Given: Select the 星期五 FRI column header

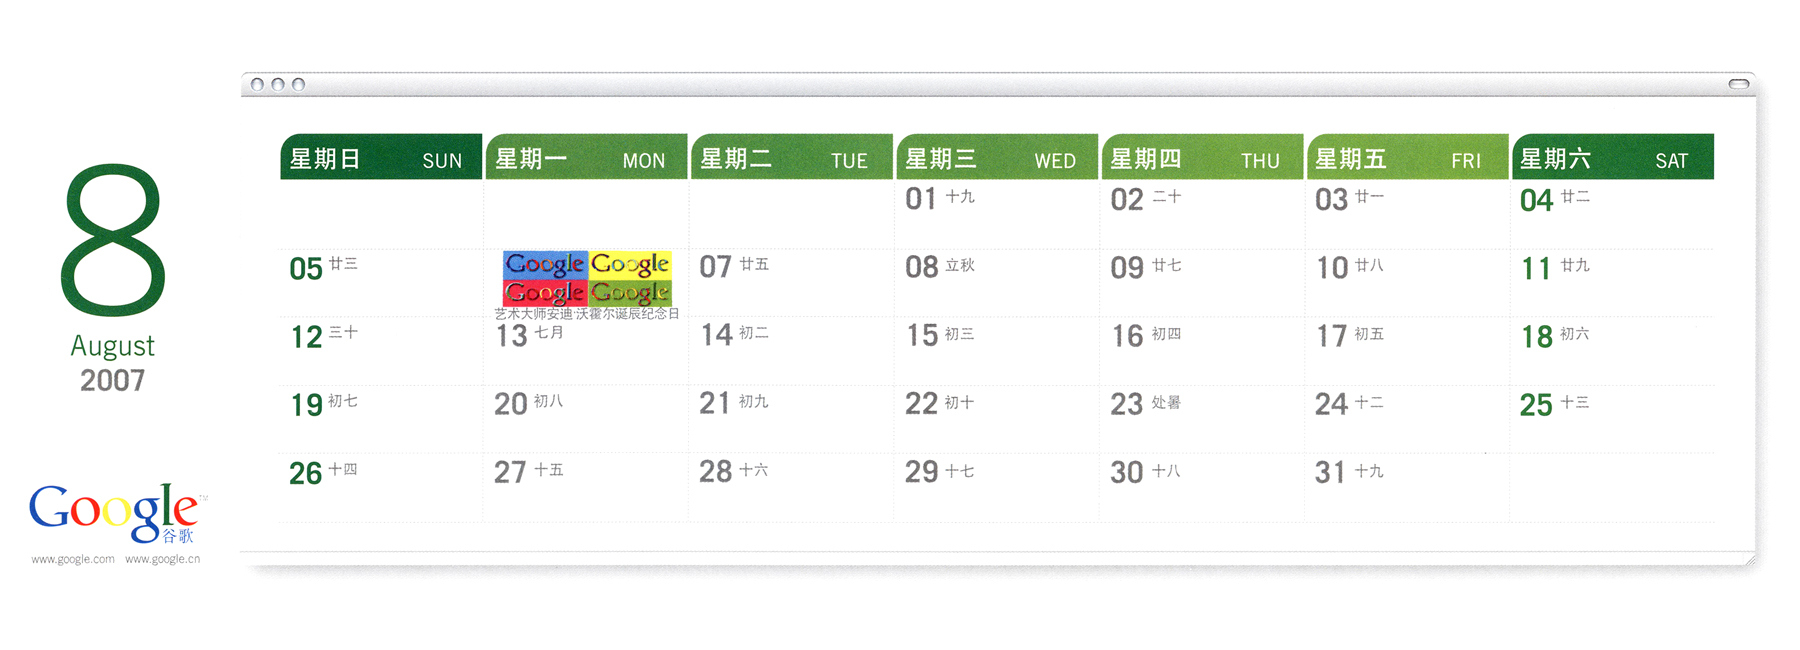Looking at the screenshot, I should 1408,157.
